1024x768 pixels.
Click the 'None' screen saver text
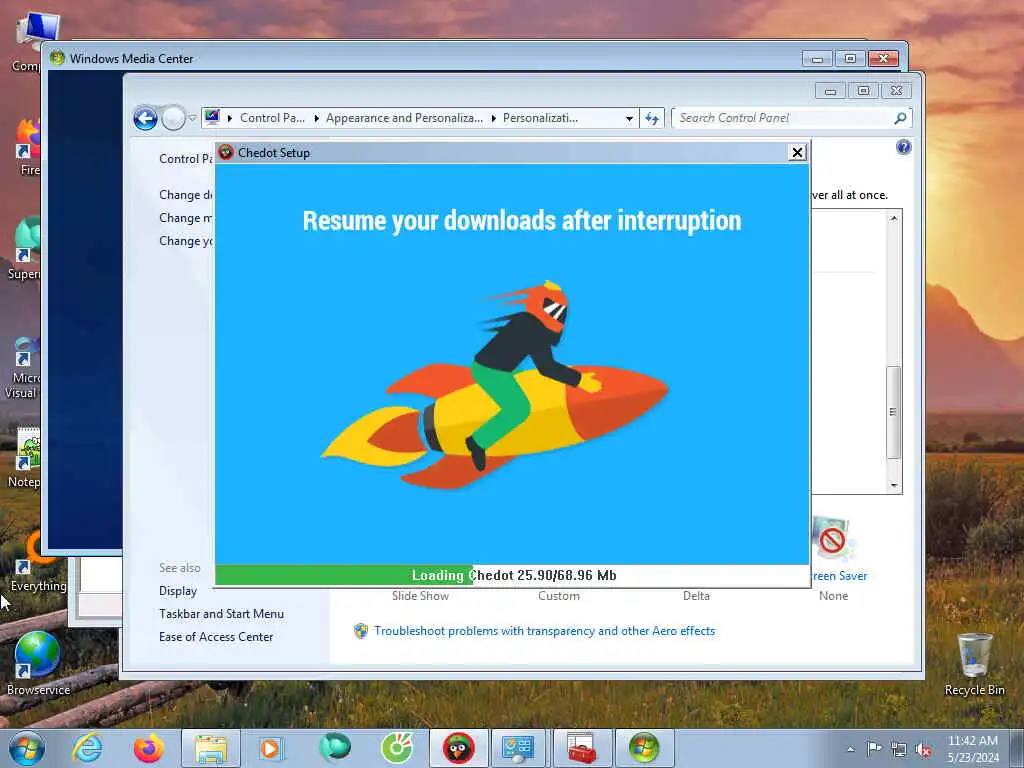(x=833, y=596)
